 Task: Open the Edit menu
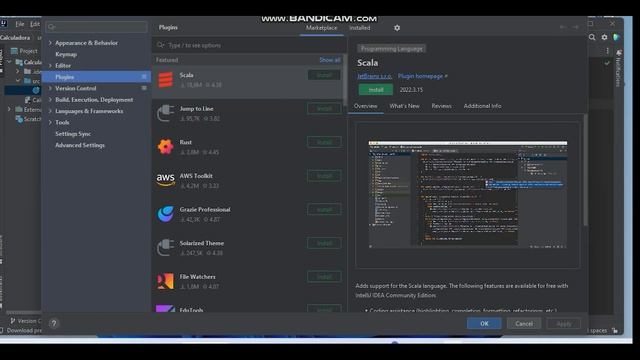point(35,24)
